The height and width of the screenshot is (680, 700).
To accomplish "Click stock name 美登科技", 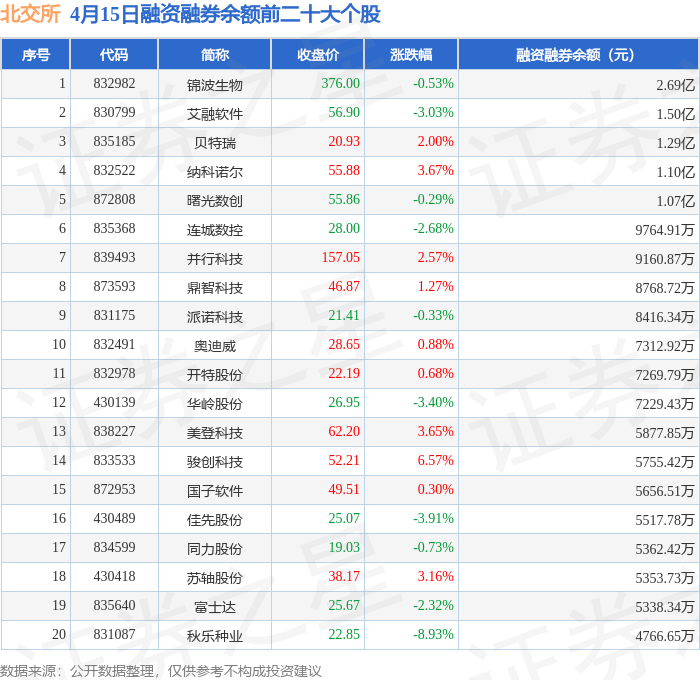I will (x=215, y=433).
